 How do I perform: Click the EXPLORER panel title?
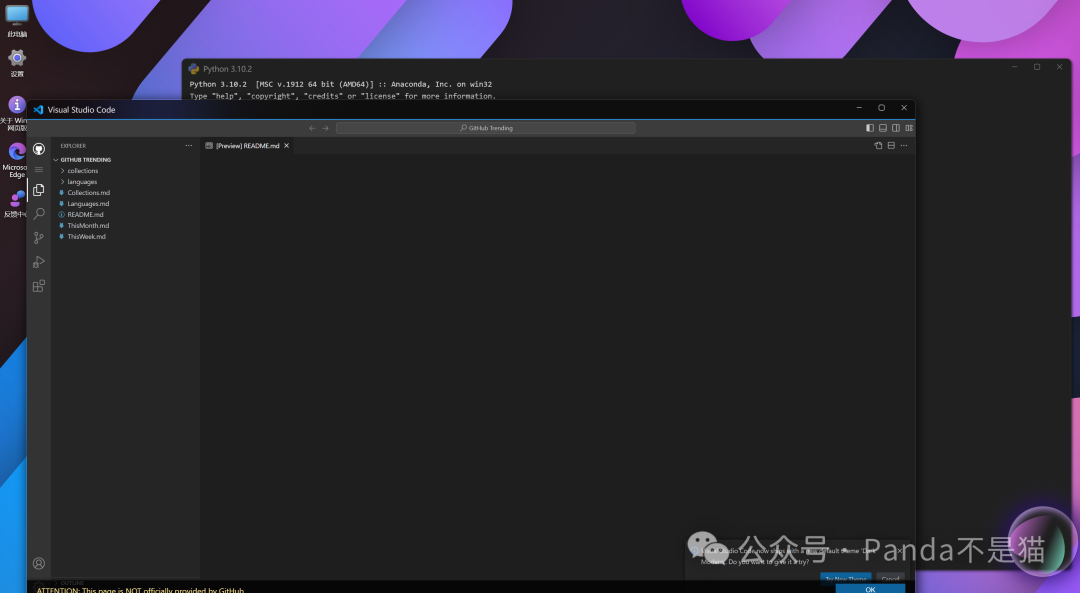(73, 146)
